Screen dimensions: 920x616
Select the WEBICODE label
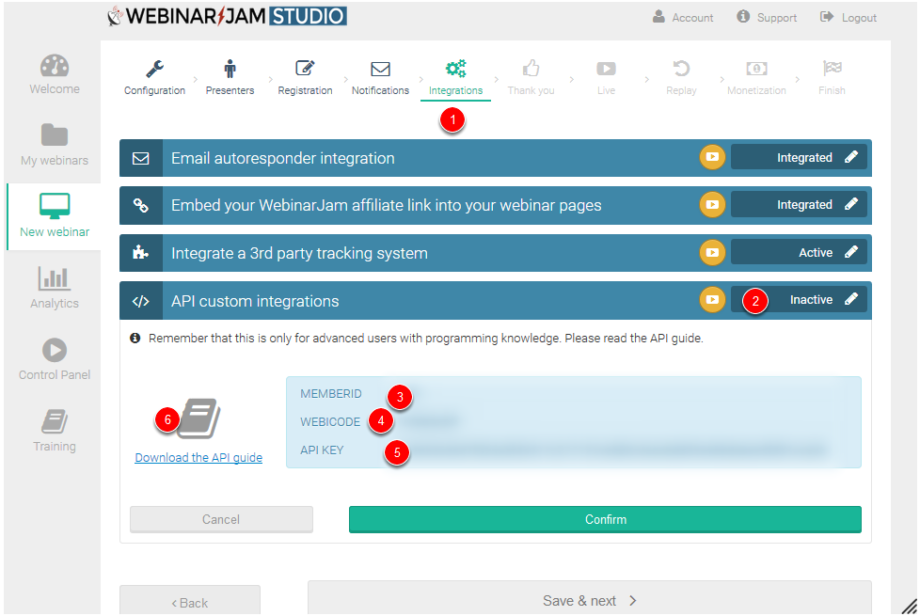(330, 422)
